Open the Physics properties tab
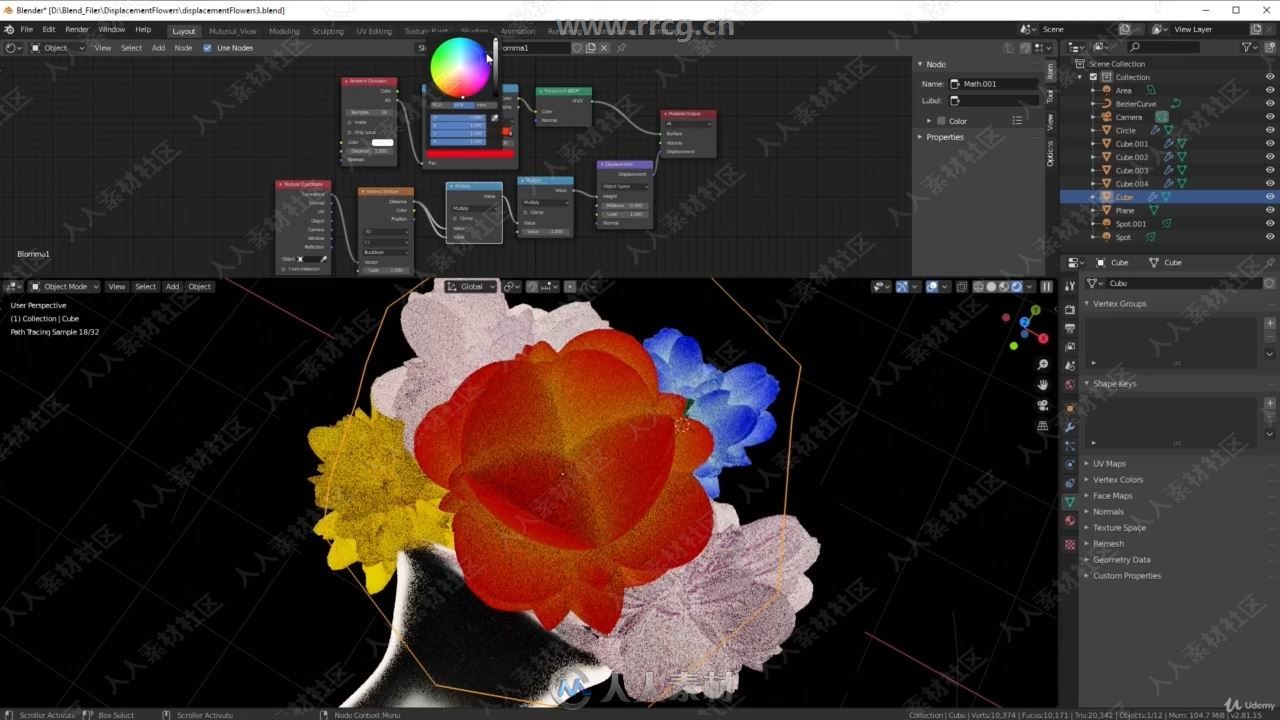The image size is (1280, 720). (x=1070, y=464)
